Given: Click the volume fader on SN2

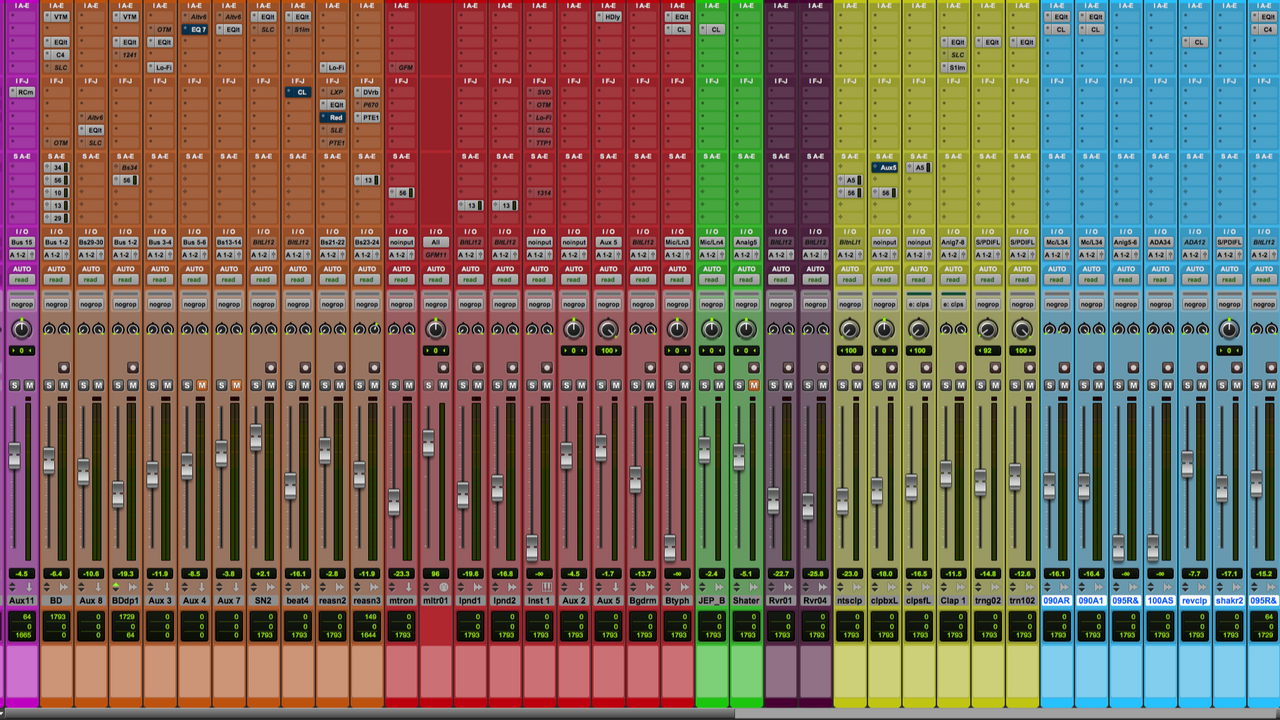Looking at the screenshot, I should (256, 437).
